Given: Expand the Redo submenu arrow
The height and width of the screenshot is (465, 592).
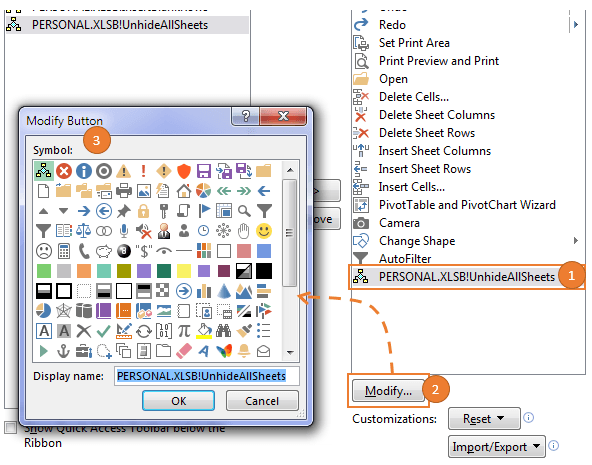Looking at the screenshot, I should click(576, 25).
